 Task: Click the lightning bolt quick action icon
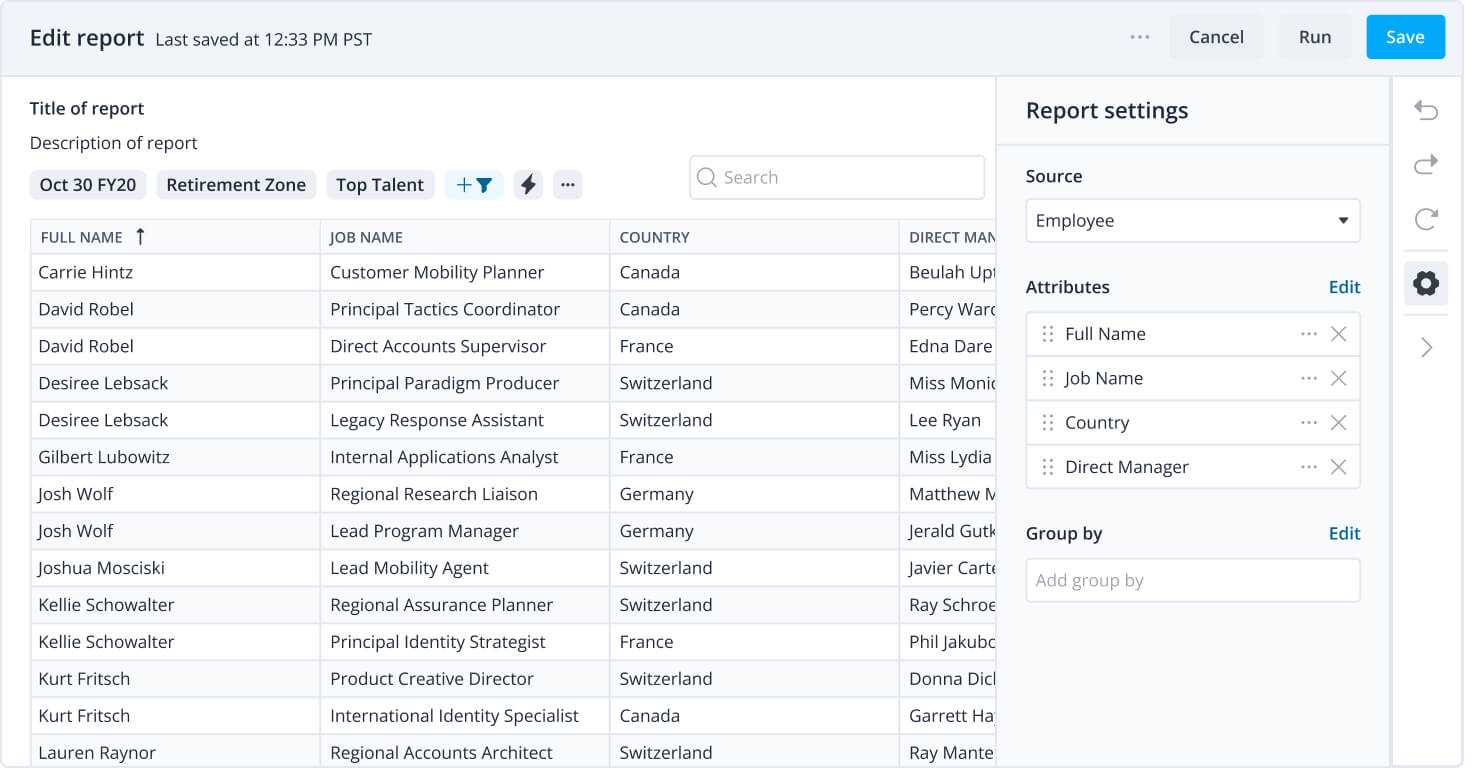coord(528,185)
